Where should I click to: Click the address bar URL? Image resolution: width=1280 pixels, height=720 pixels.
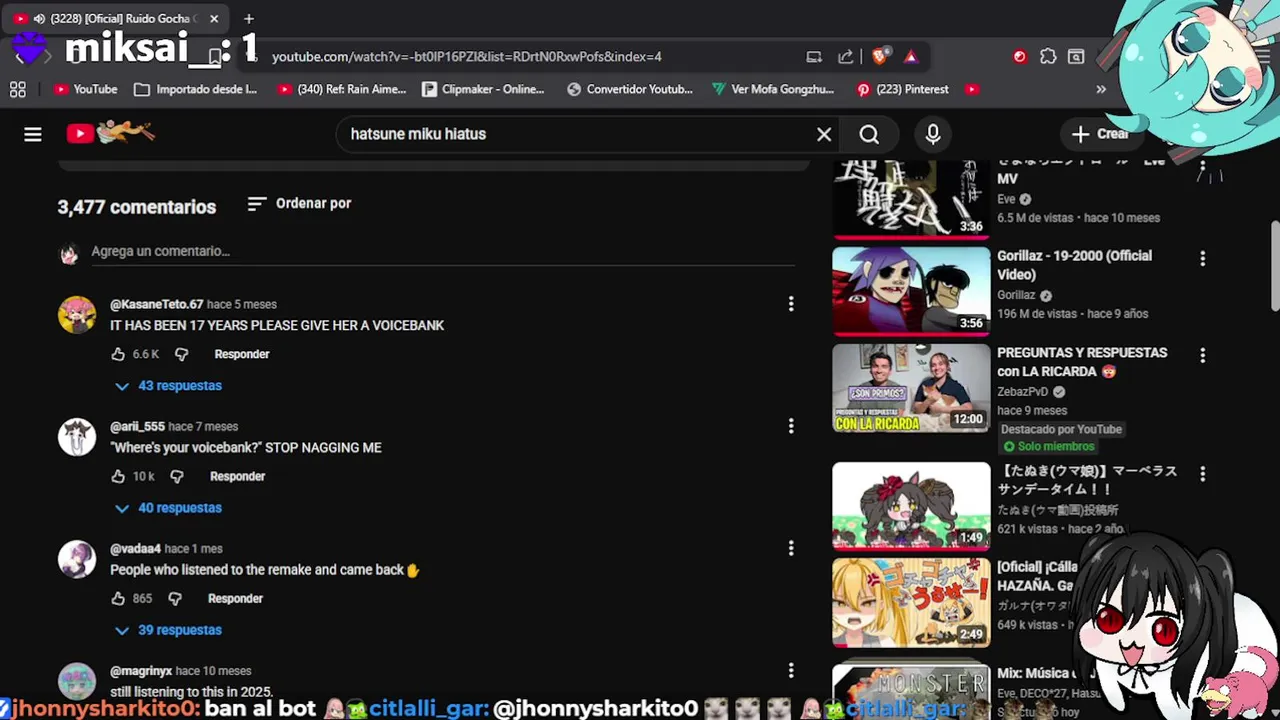(x=466, y=57)
